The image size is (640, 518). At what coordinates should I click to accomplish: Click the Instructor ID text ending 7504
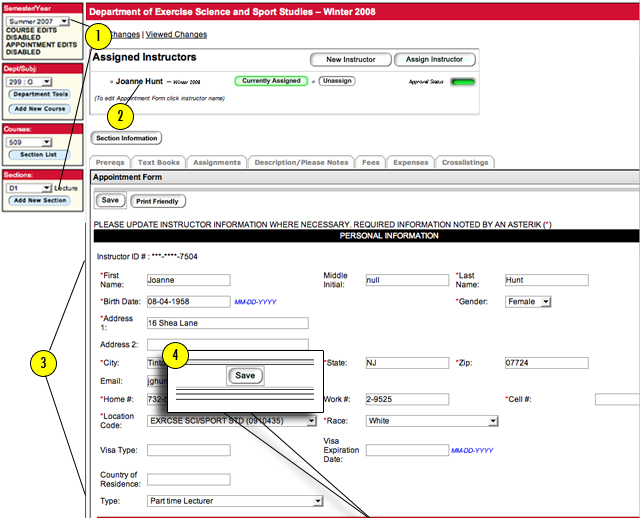click(x=147, y=257)
